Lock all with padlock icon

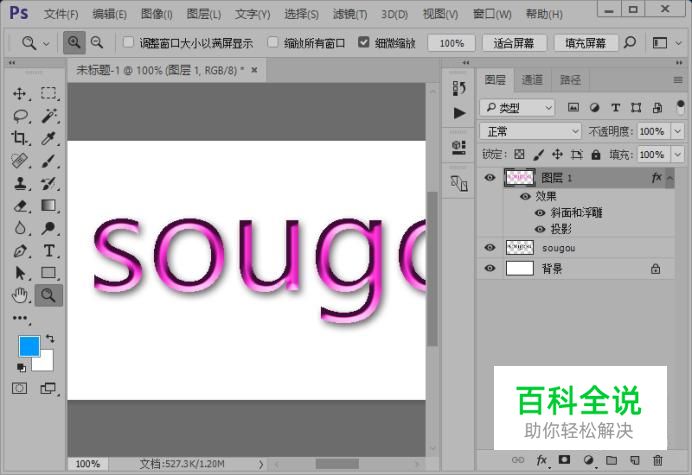pos(596,155)
